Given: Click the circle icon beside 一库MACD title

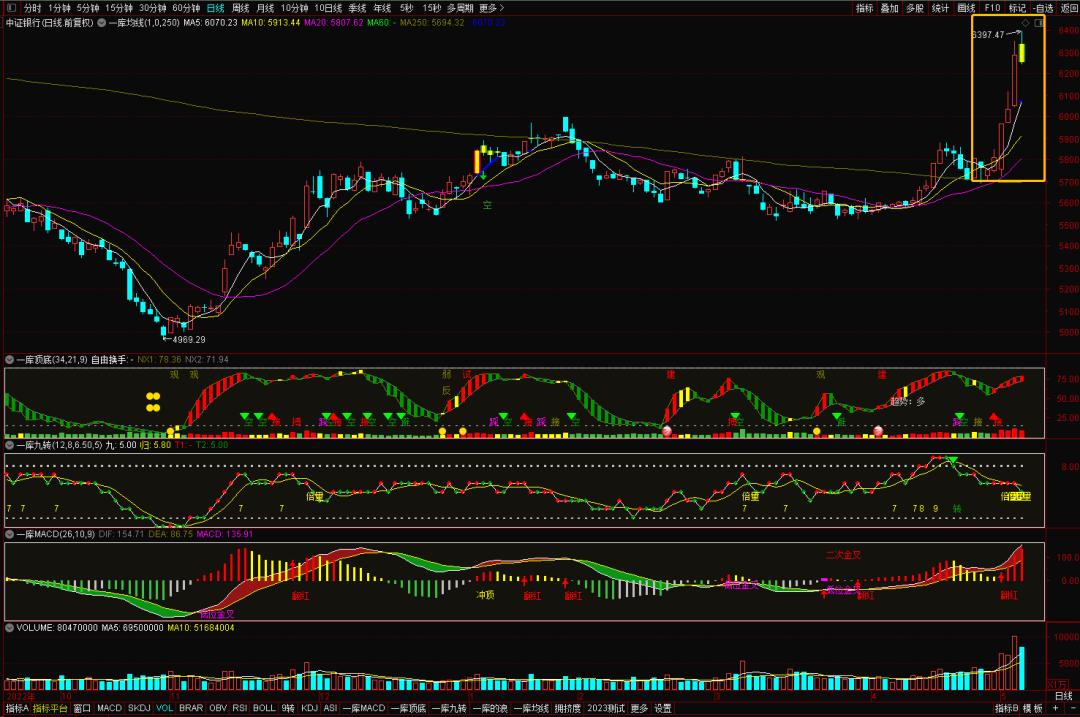Looking at the screenshot, I should [10, 534].
